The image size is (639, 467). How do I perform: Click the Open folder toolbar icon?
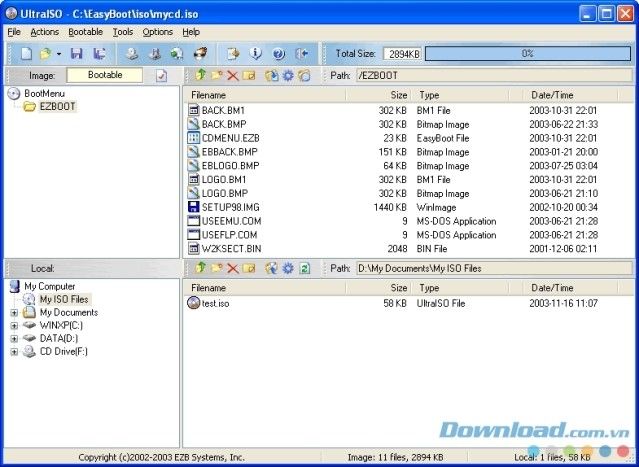pyautogui.click(x=45, y=53)
